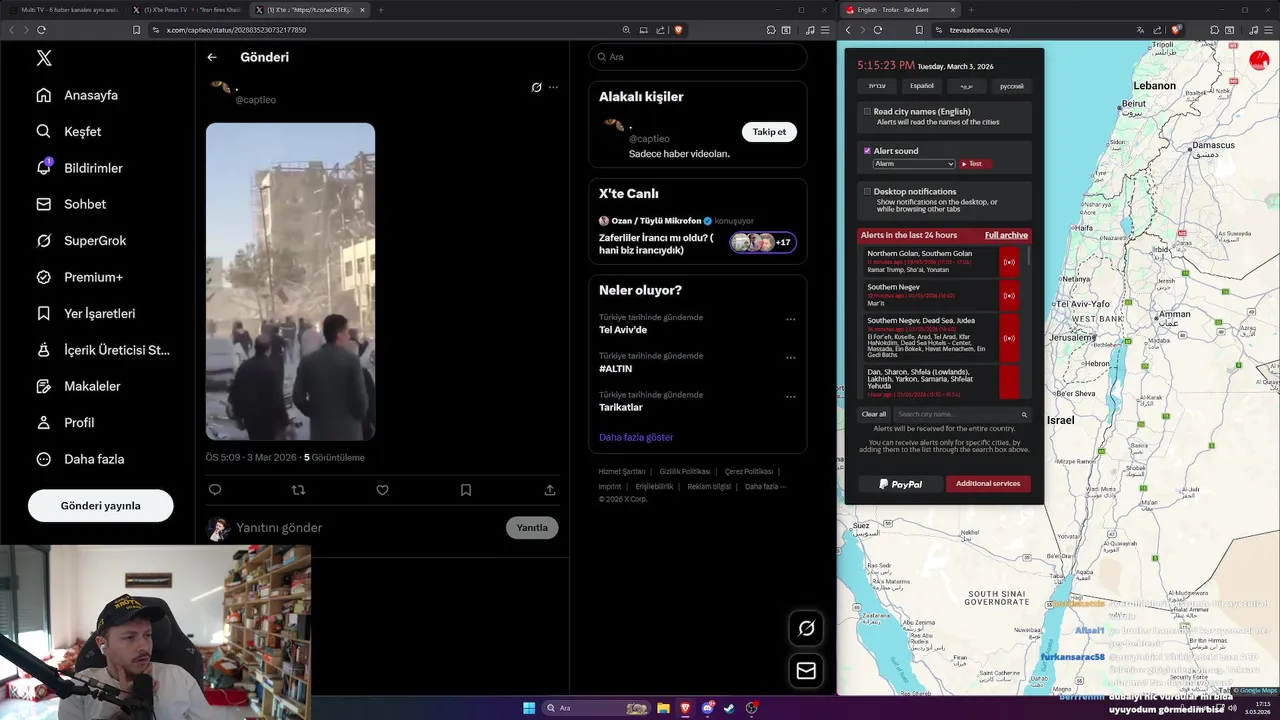Click the reply icon under the post
1280x720 pixels.
pos(214,490)
